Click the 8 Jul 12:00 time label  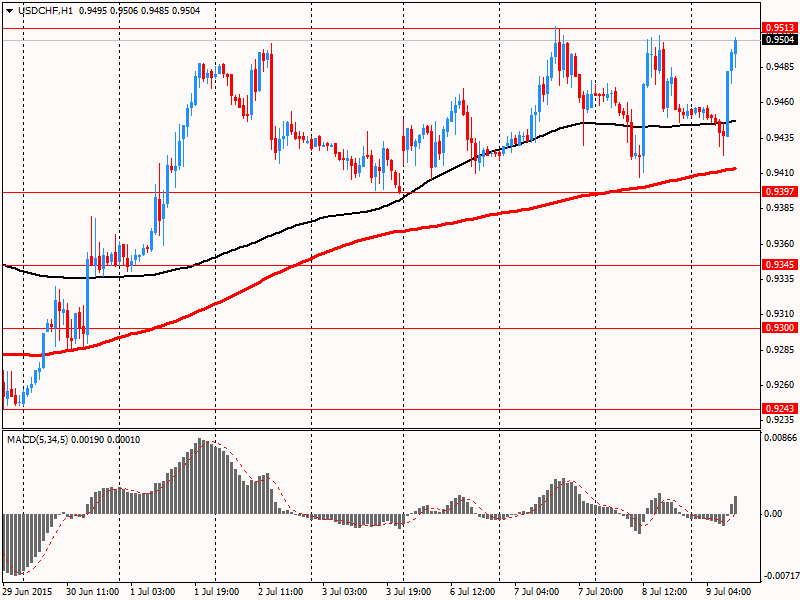click(665, 592)
